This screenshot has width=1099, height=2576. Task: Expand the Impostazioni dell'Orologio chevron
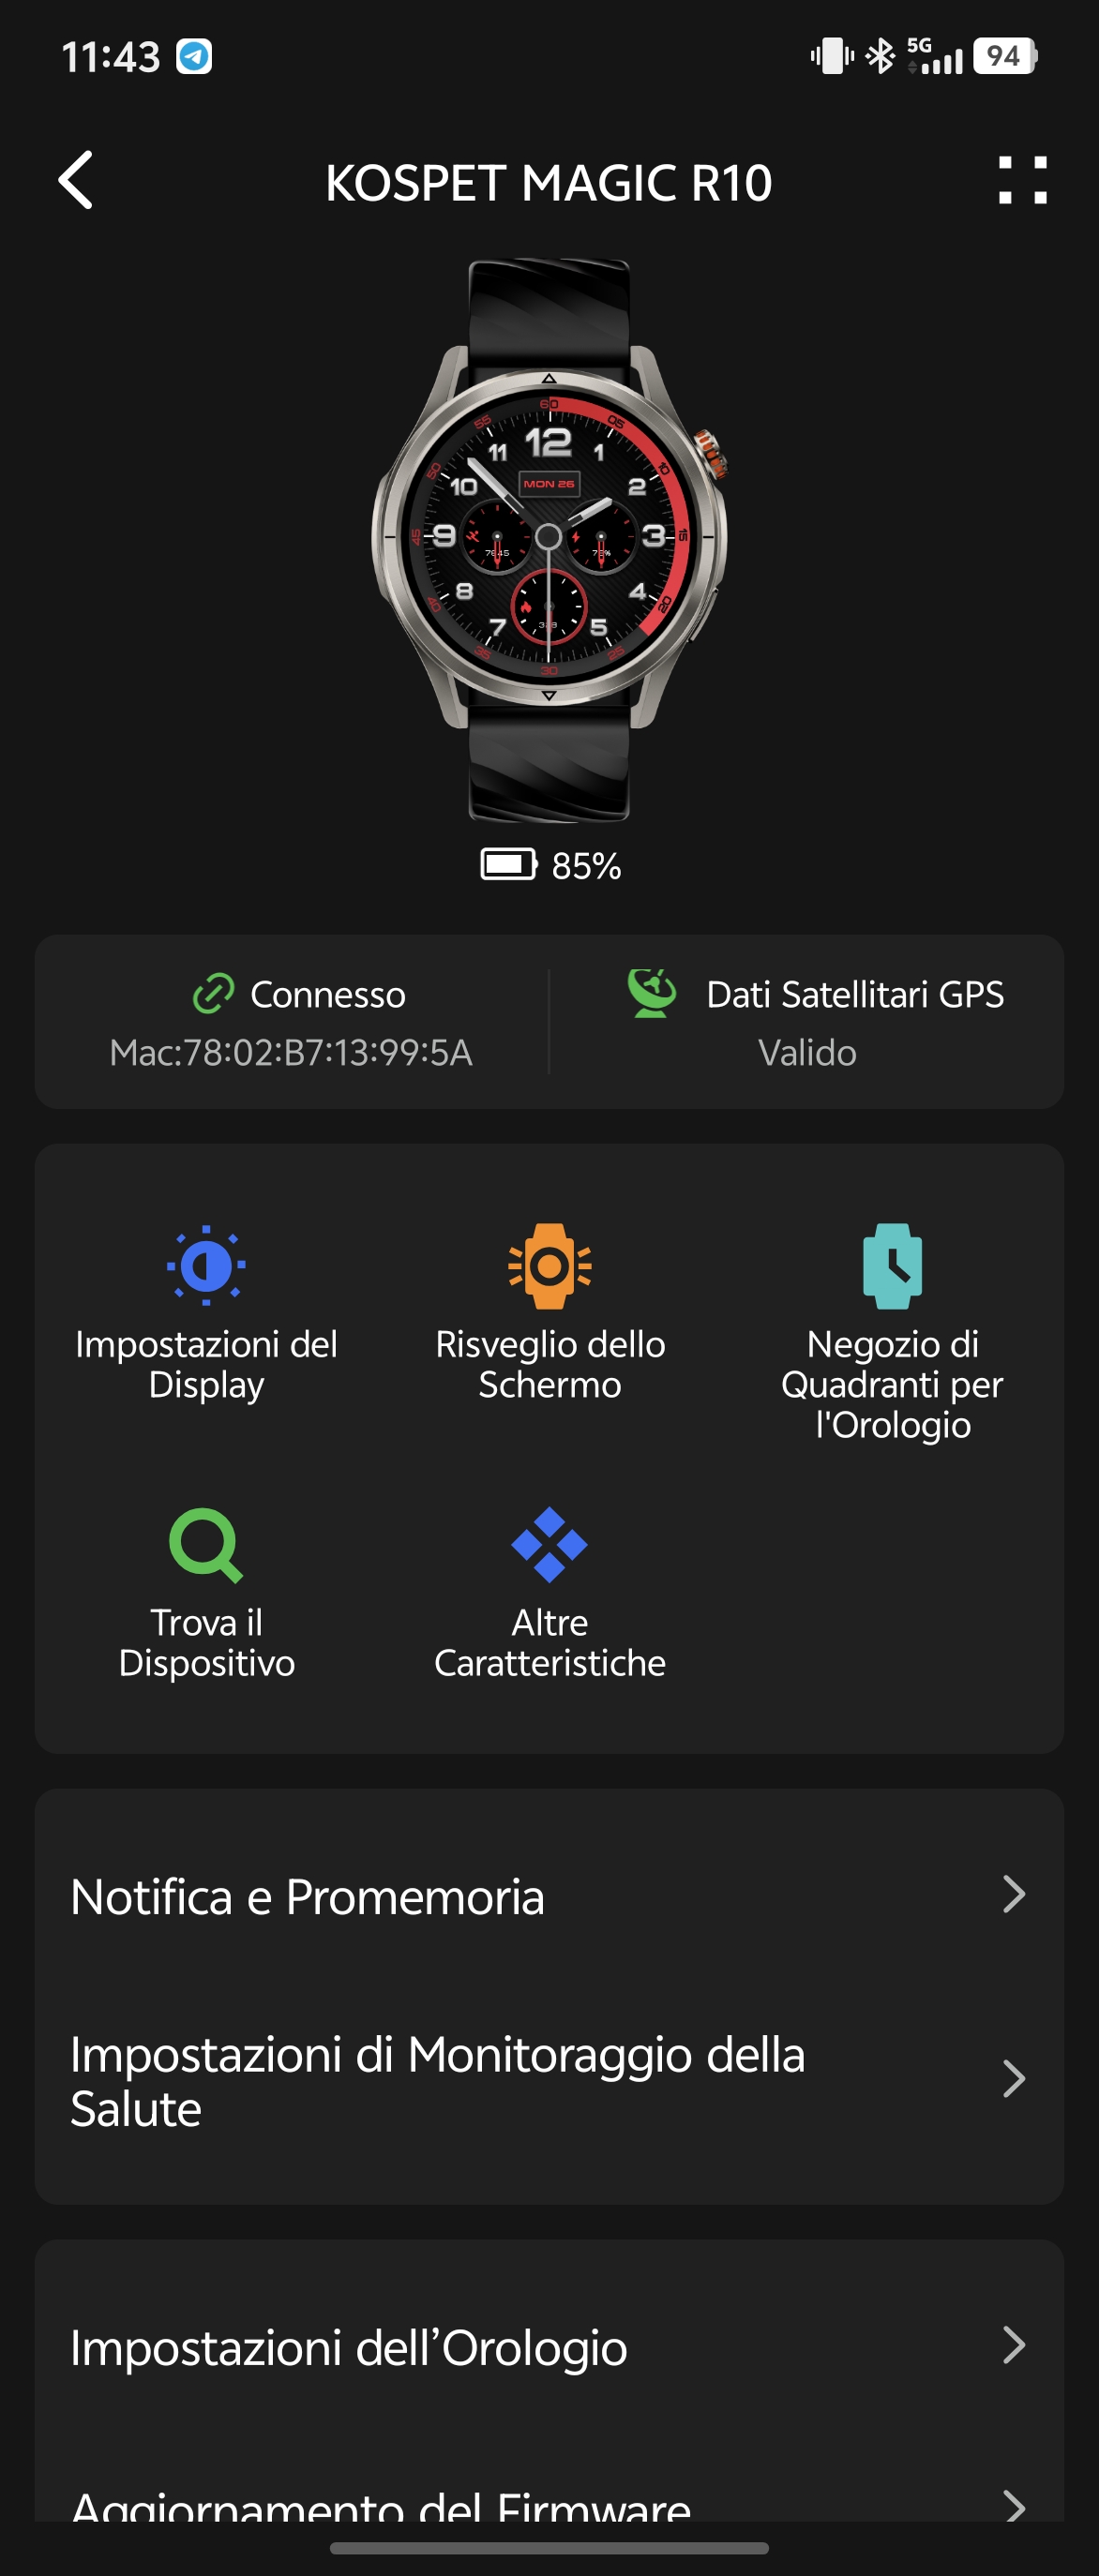point(1014,2345)
